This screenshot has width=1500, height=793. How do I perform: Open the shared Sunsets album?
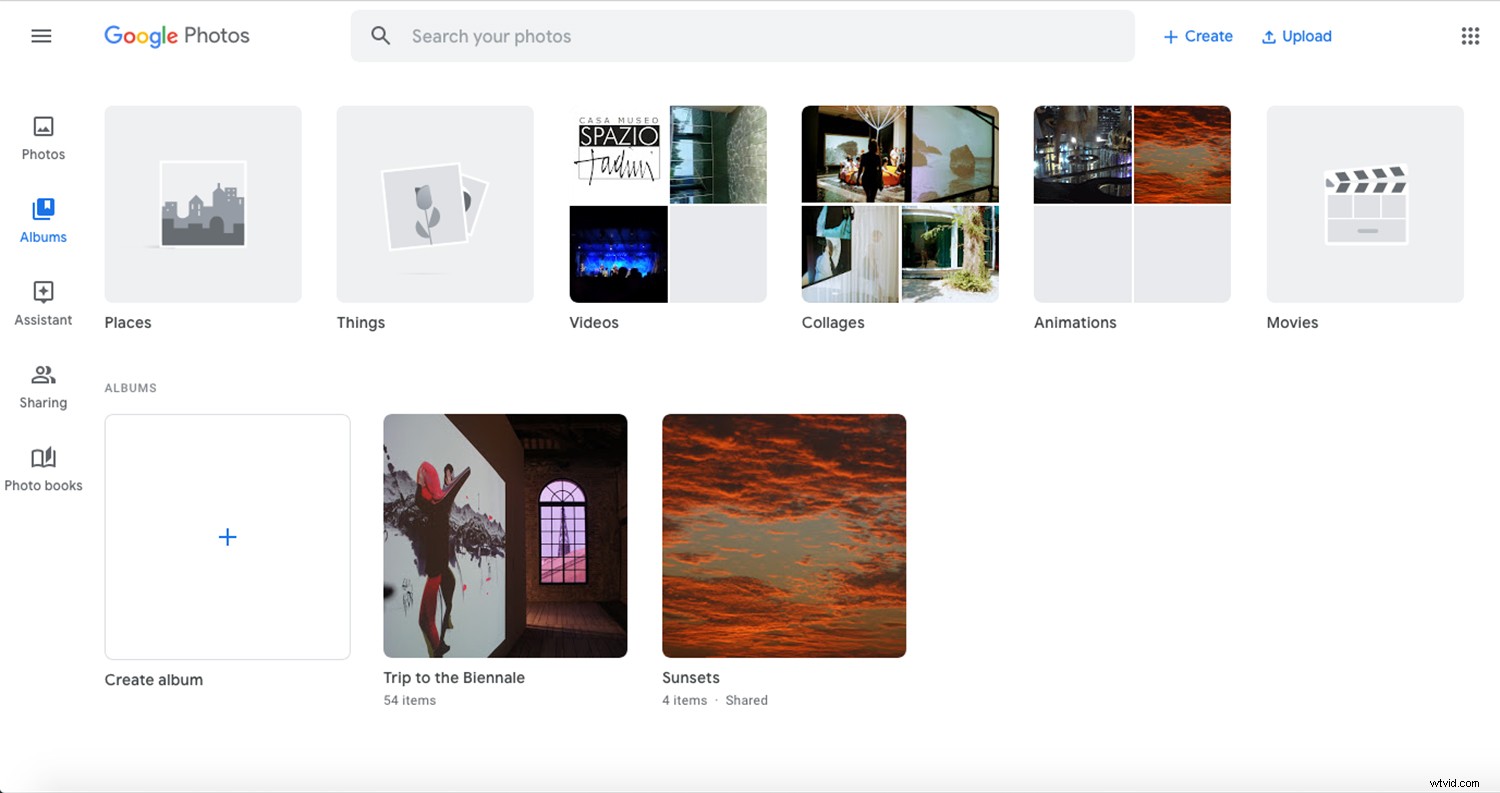coord(784,536)
